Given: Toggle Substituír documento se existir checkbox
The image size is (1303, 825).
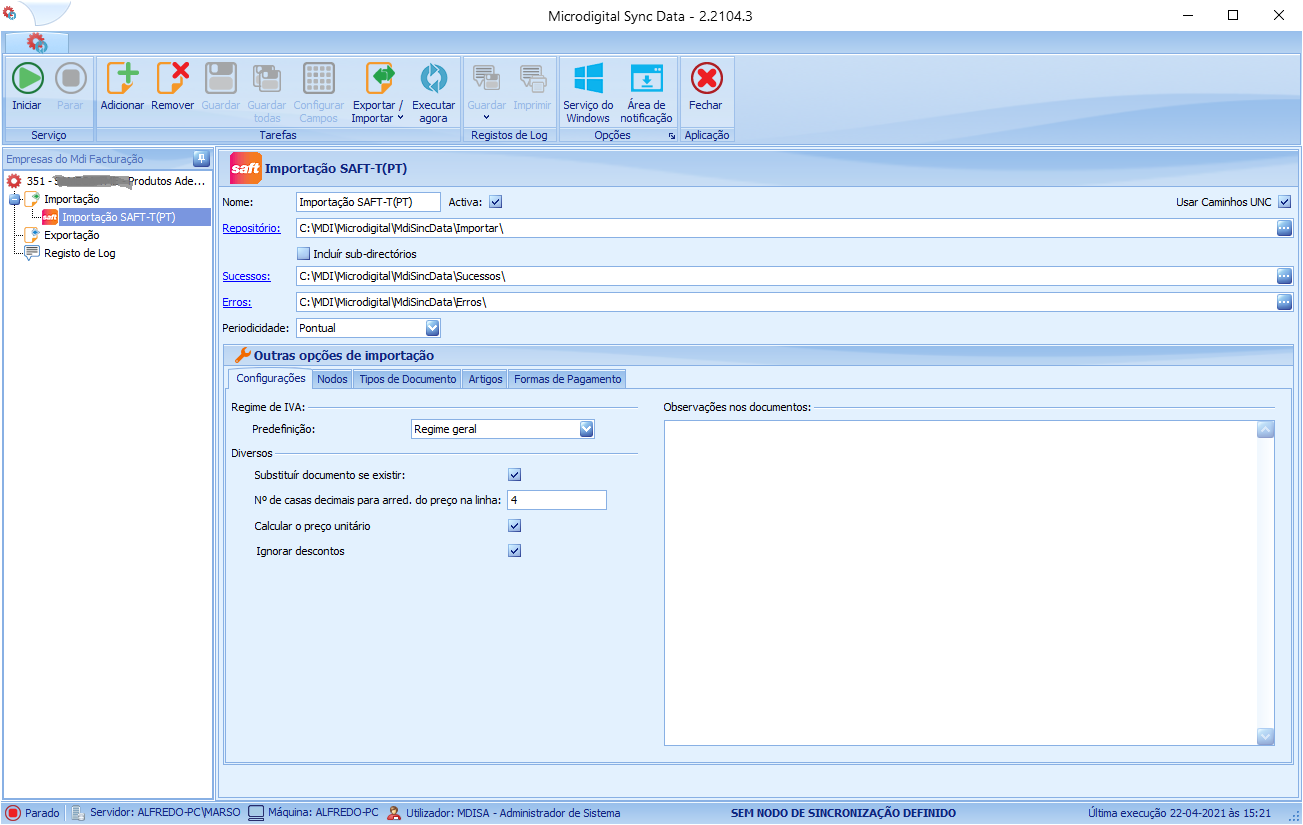Looking at the screenshot, I should tap(515, 475).
